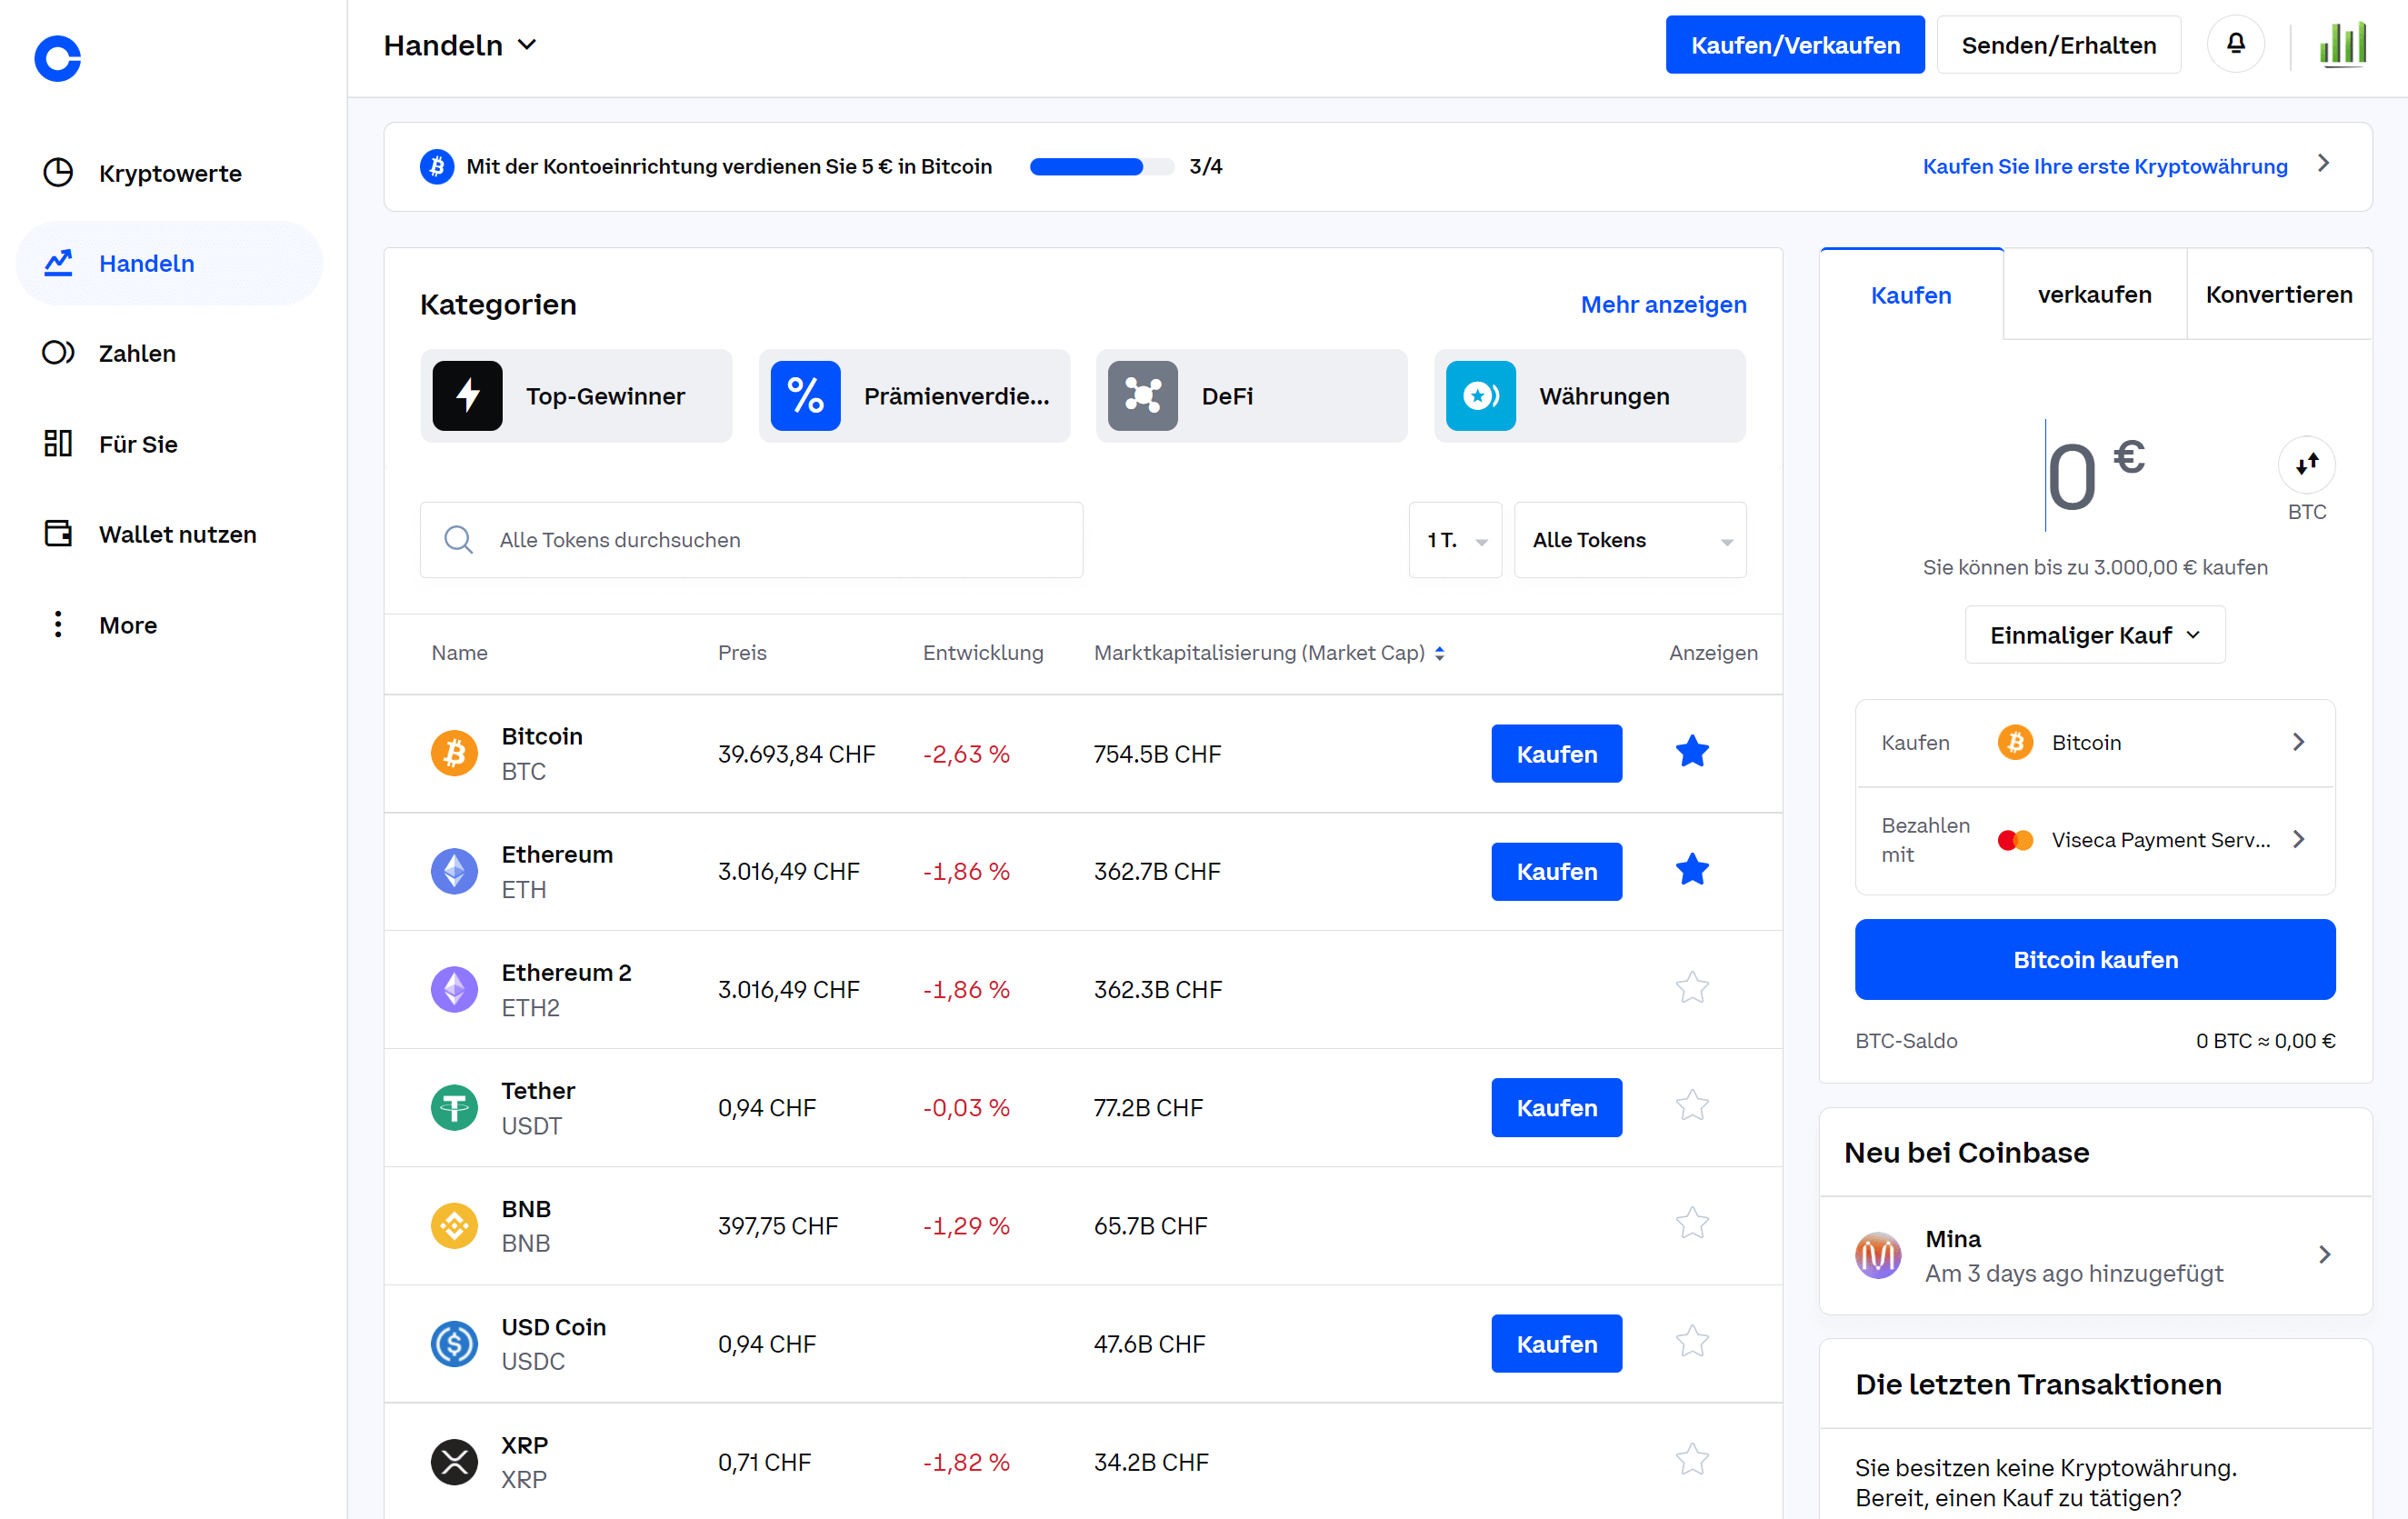Add USD Coin to watchlist star
The height and width of the screenshot is (1519, 2408).
tap(1692, 1341)
